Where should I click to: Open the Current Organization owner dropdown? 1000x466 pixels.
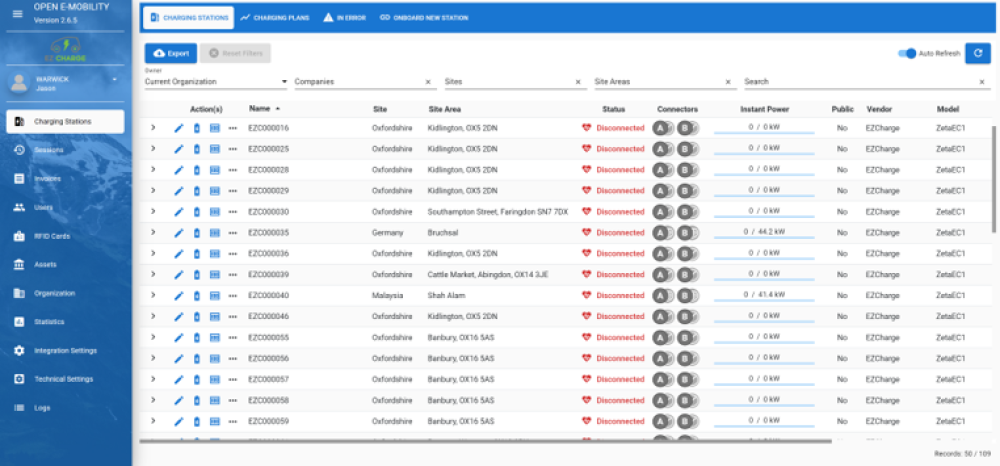(x=215, y=82)
